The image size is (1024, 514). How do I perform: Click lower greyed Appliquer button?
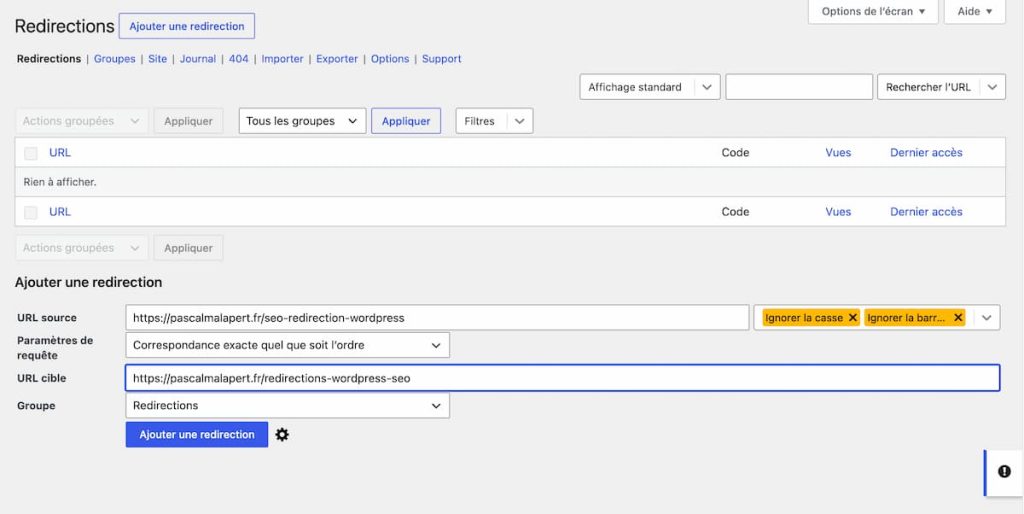(x=188, y=248)
